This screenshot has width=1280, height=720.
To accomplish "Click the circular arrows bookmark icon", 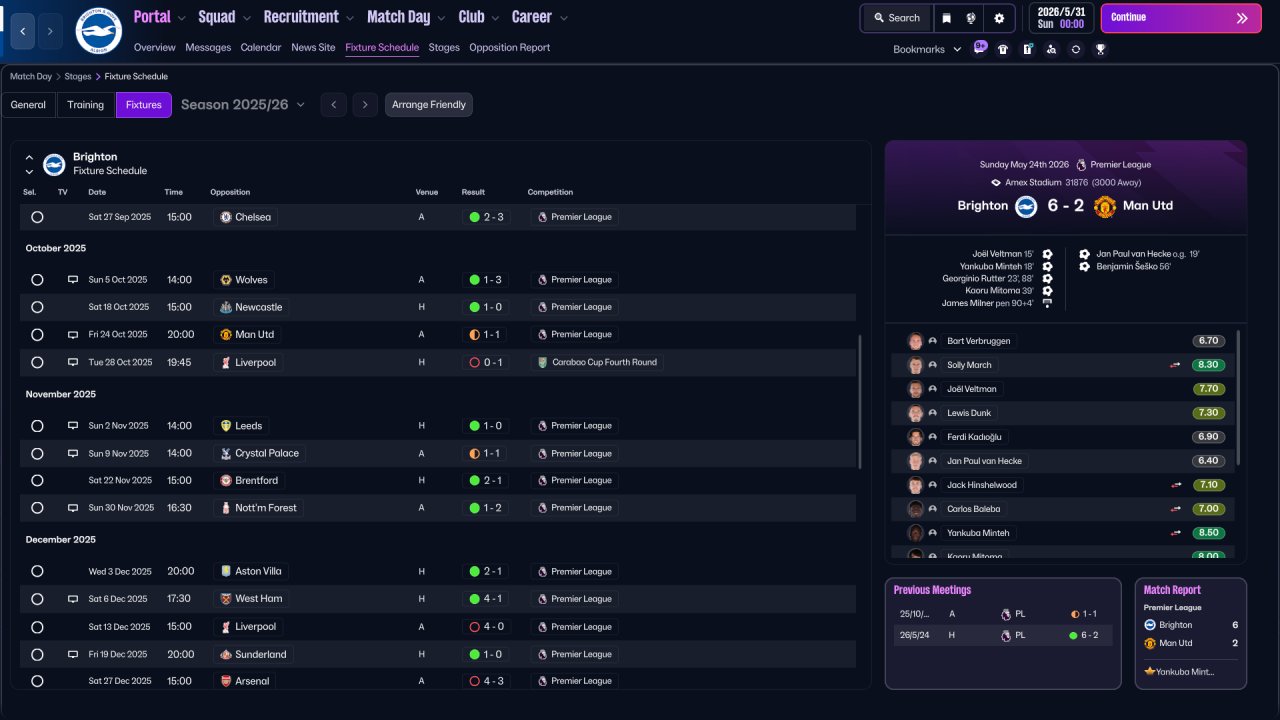I will (1076, 49).
